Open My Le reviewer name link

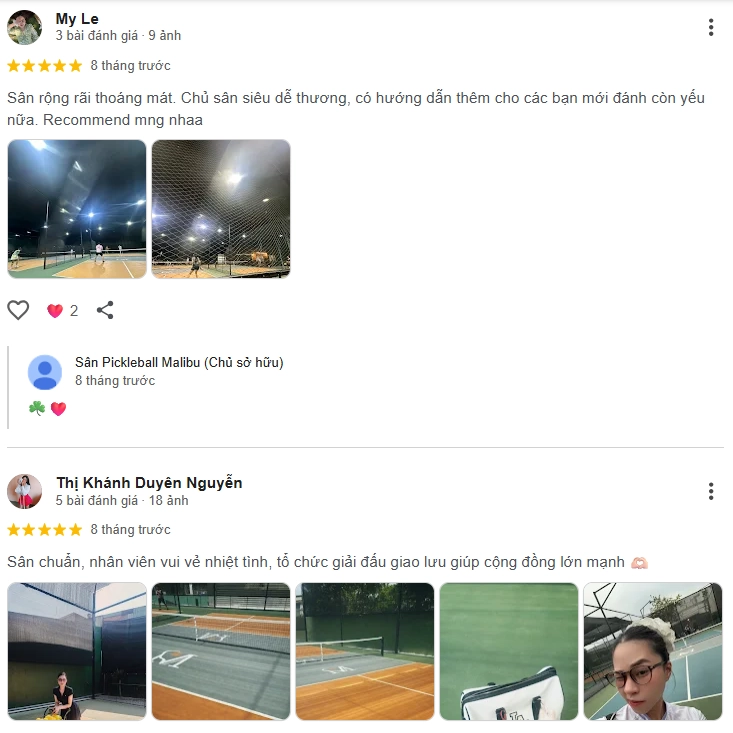click(77, 19)
